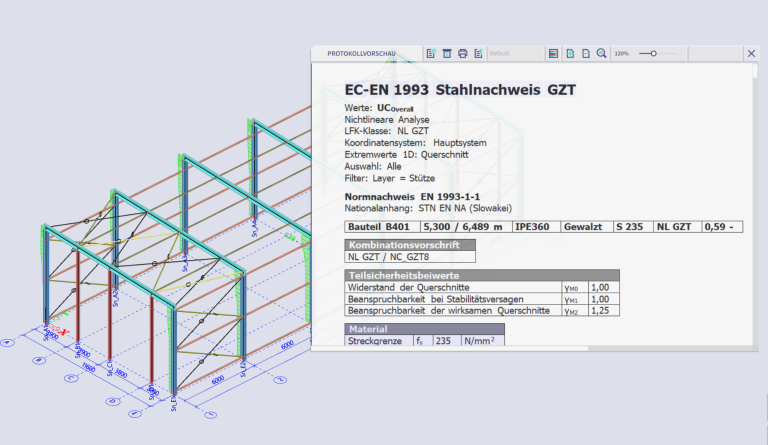The width and height of the screenshot is (768, 445).
Task: Click the 120% zoom percentage value
Action: pyautogui.click(x=621, y=53)
